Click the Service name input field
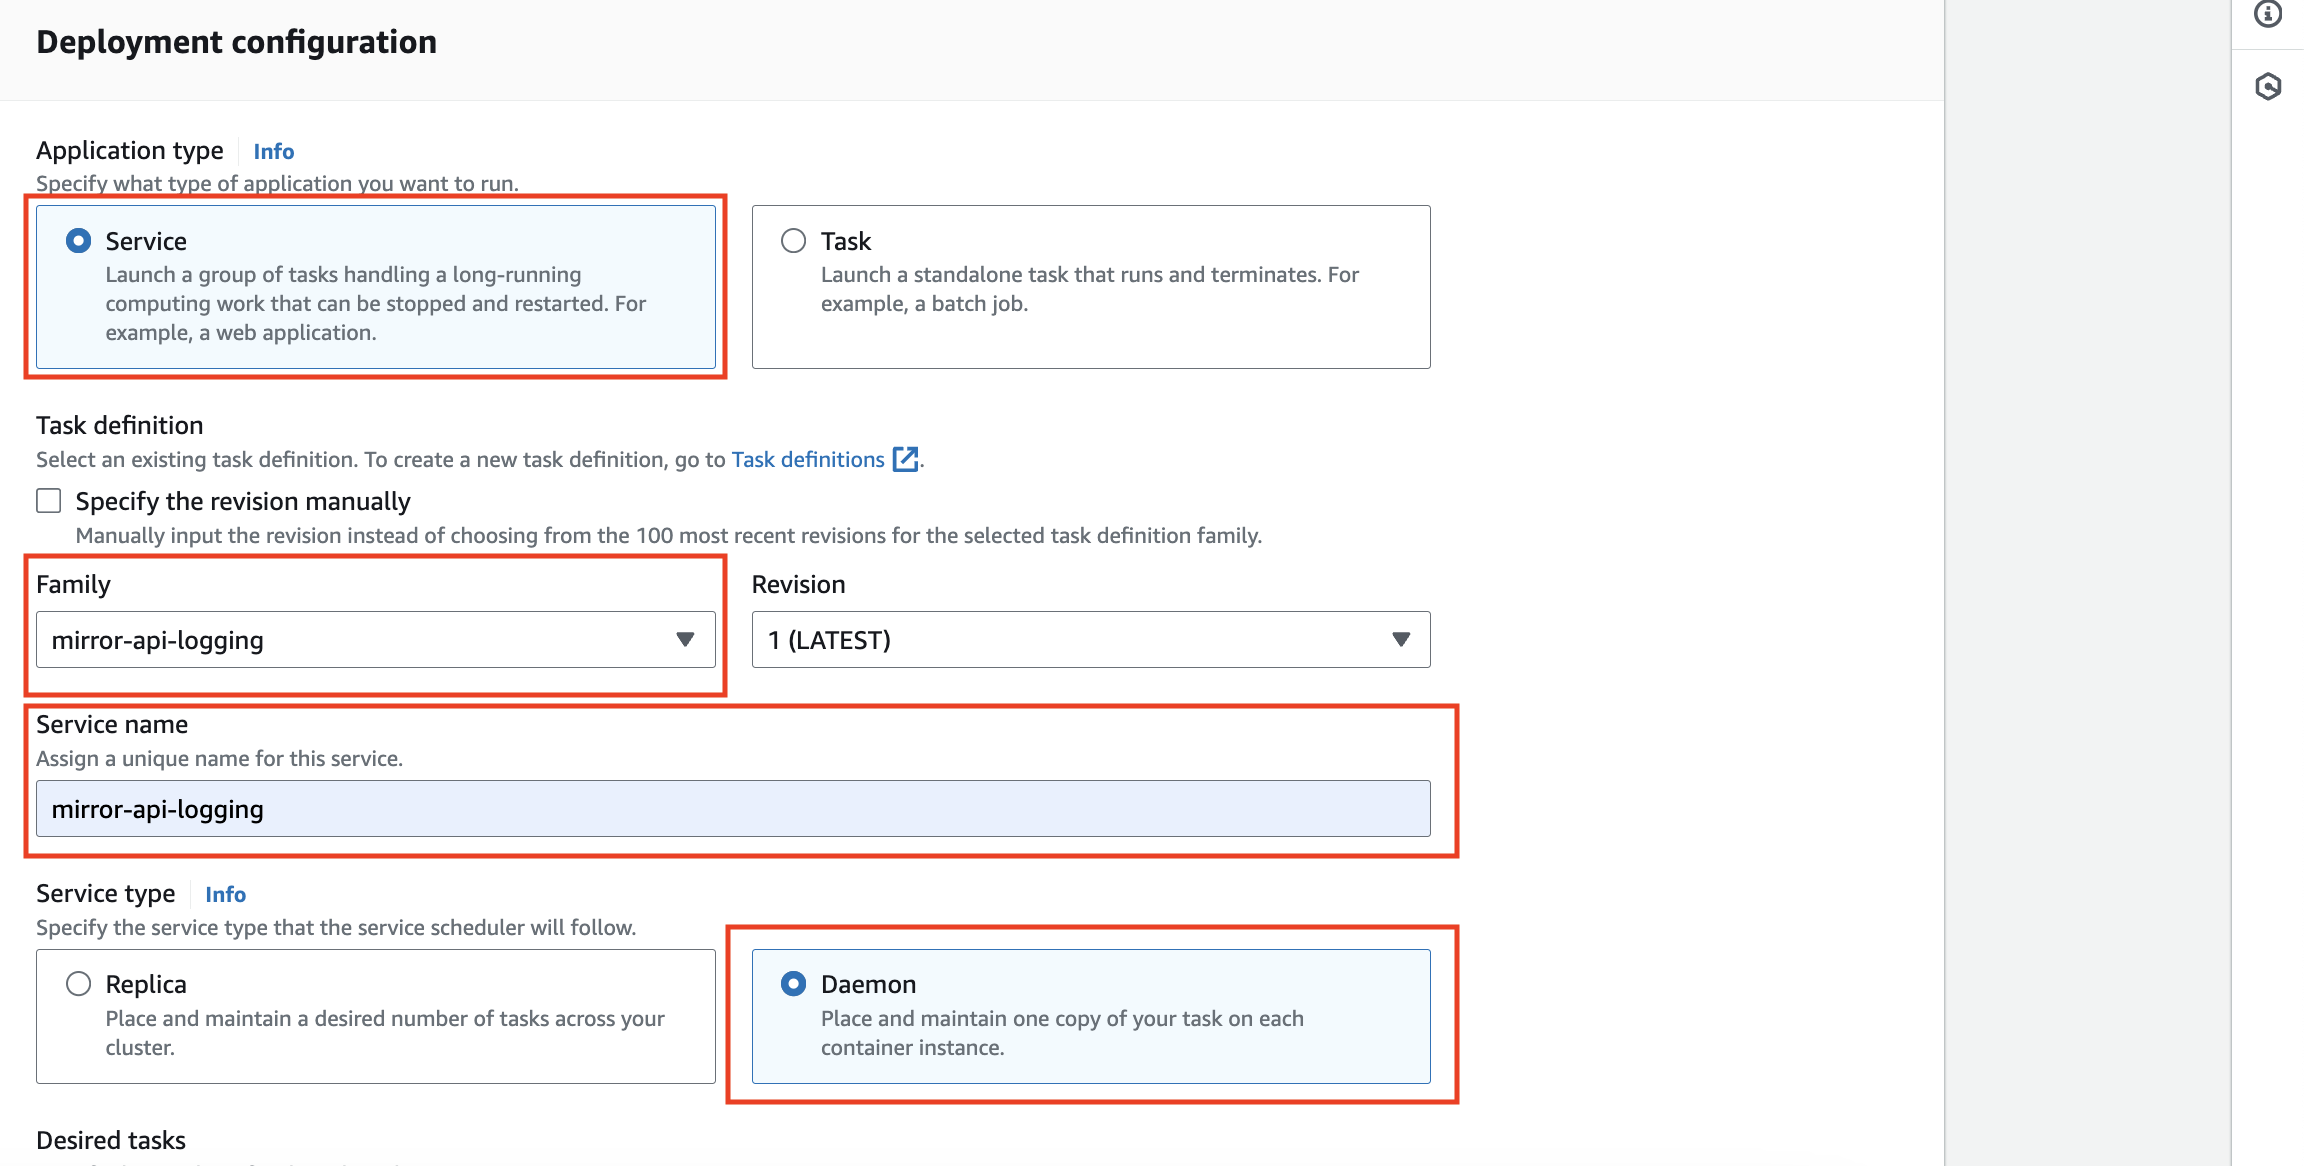 732,809
